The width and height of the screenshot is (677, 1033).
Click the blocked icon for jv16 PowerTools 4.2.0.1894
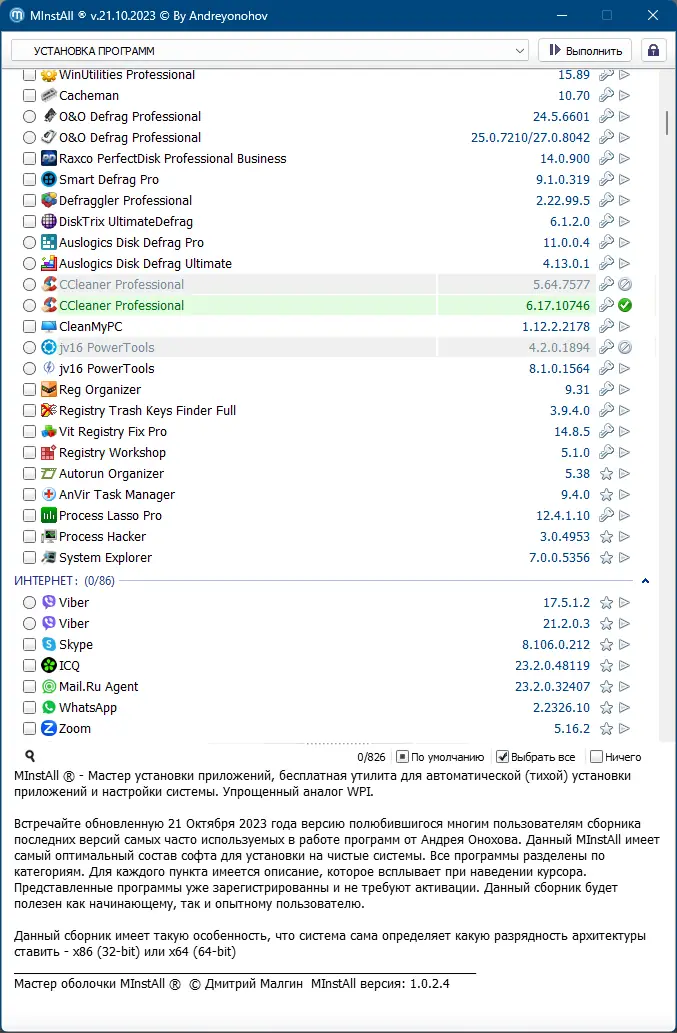coord(625,347)
